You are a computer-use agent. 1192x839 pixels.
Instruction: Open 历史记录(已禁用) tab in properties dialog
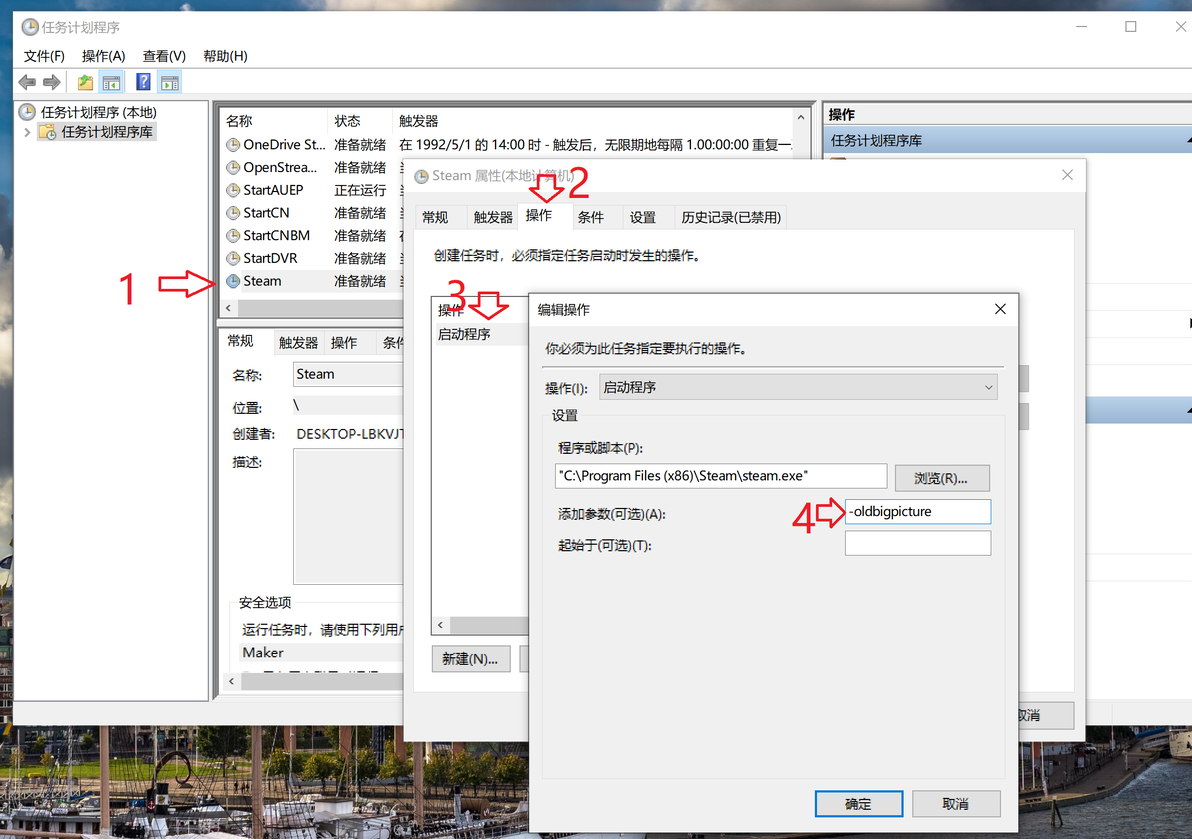click(731, 217)
